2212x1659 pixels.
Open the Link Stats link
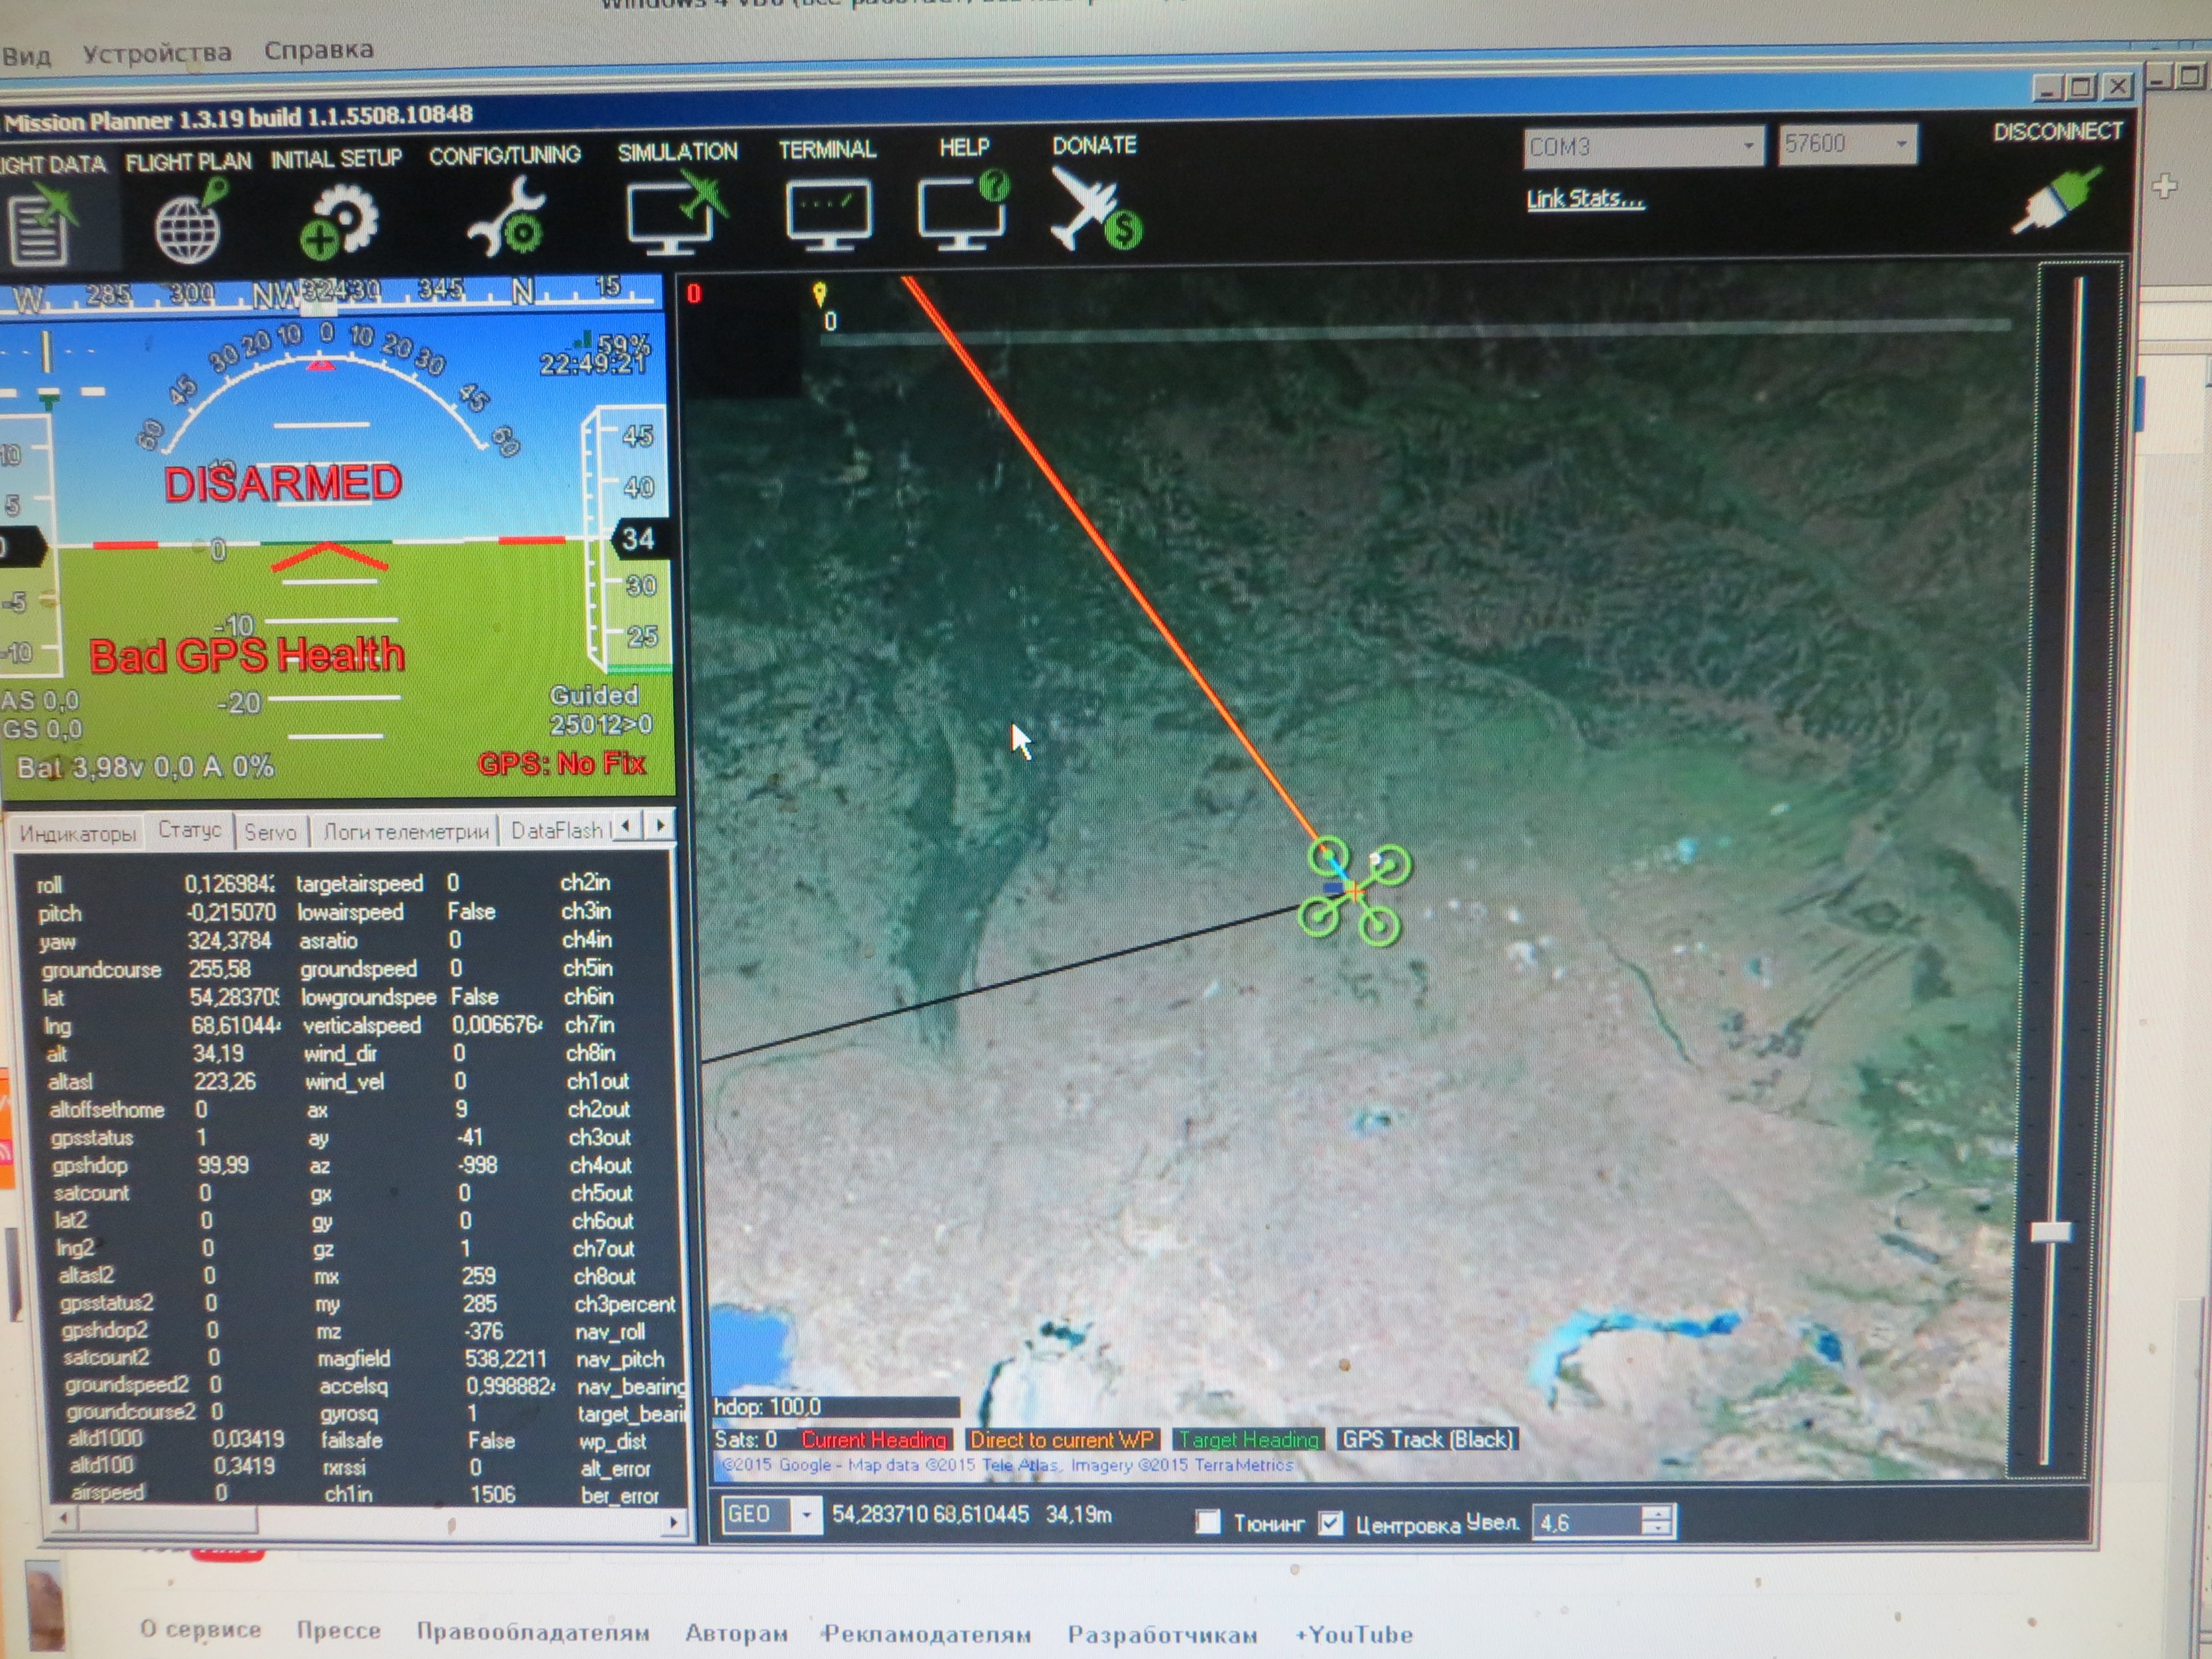coord(1585,199)
